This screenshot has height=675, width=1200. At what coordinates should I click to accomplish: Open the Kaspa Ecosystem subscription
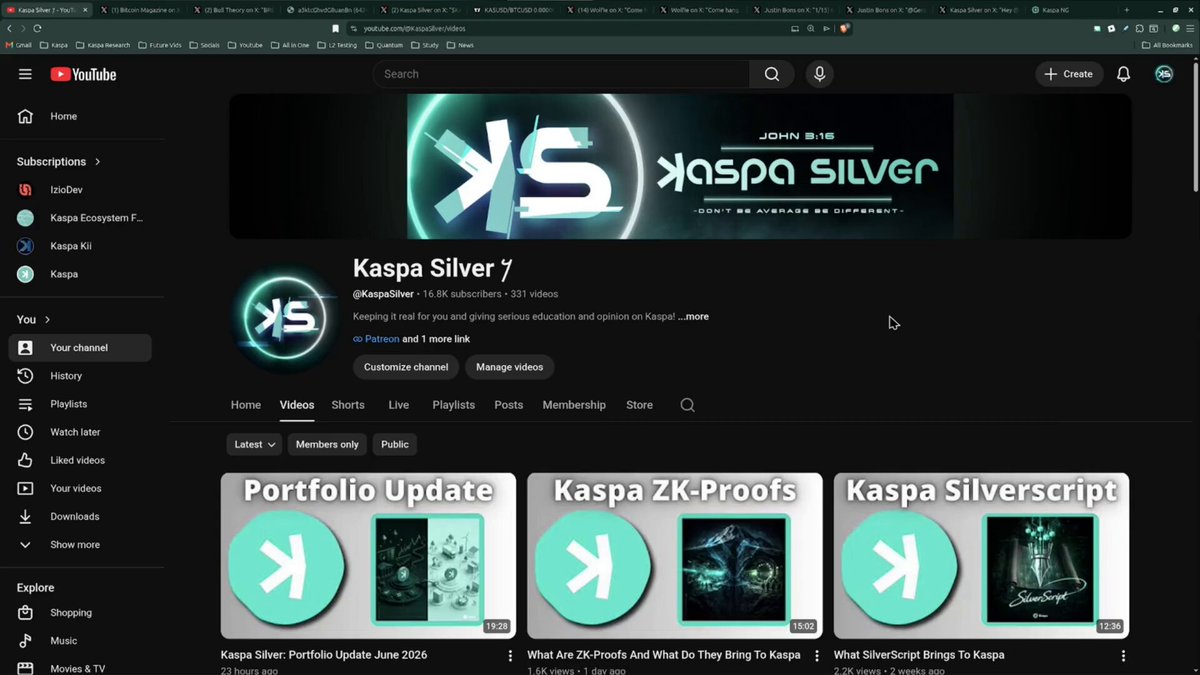80,218
